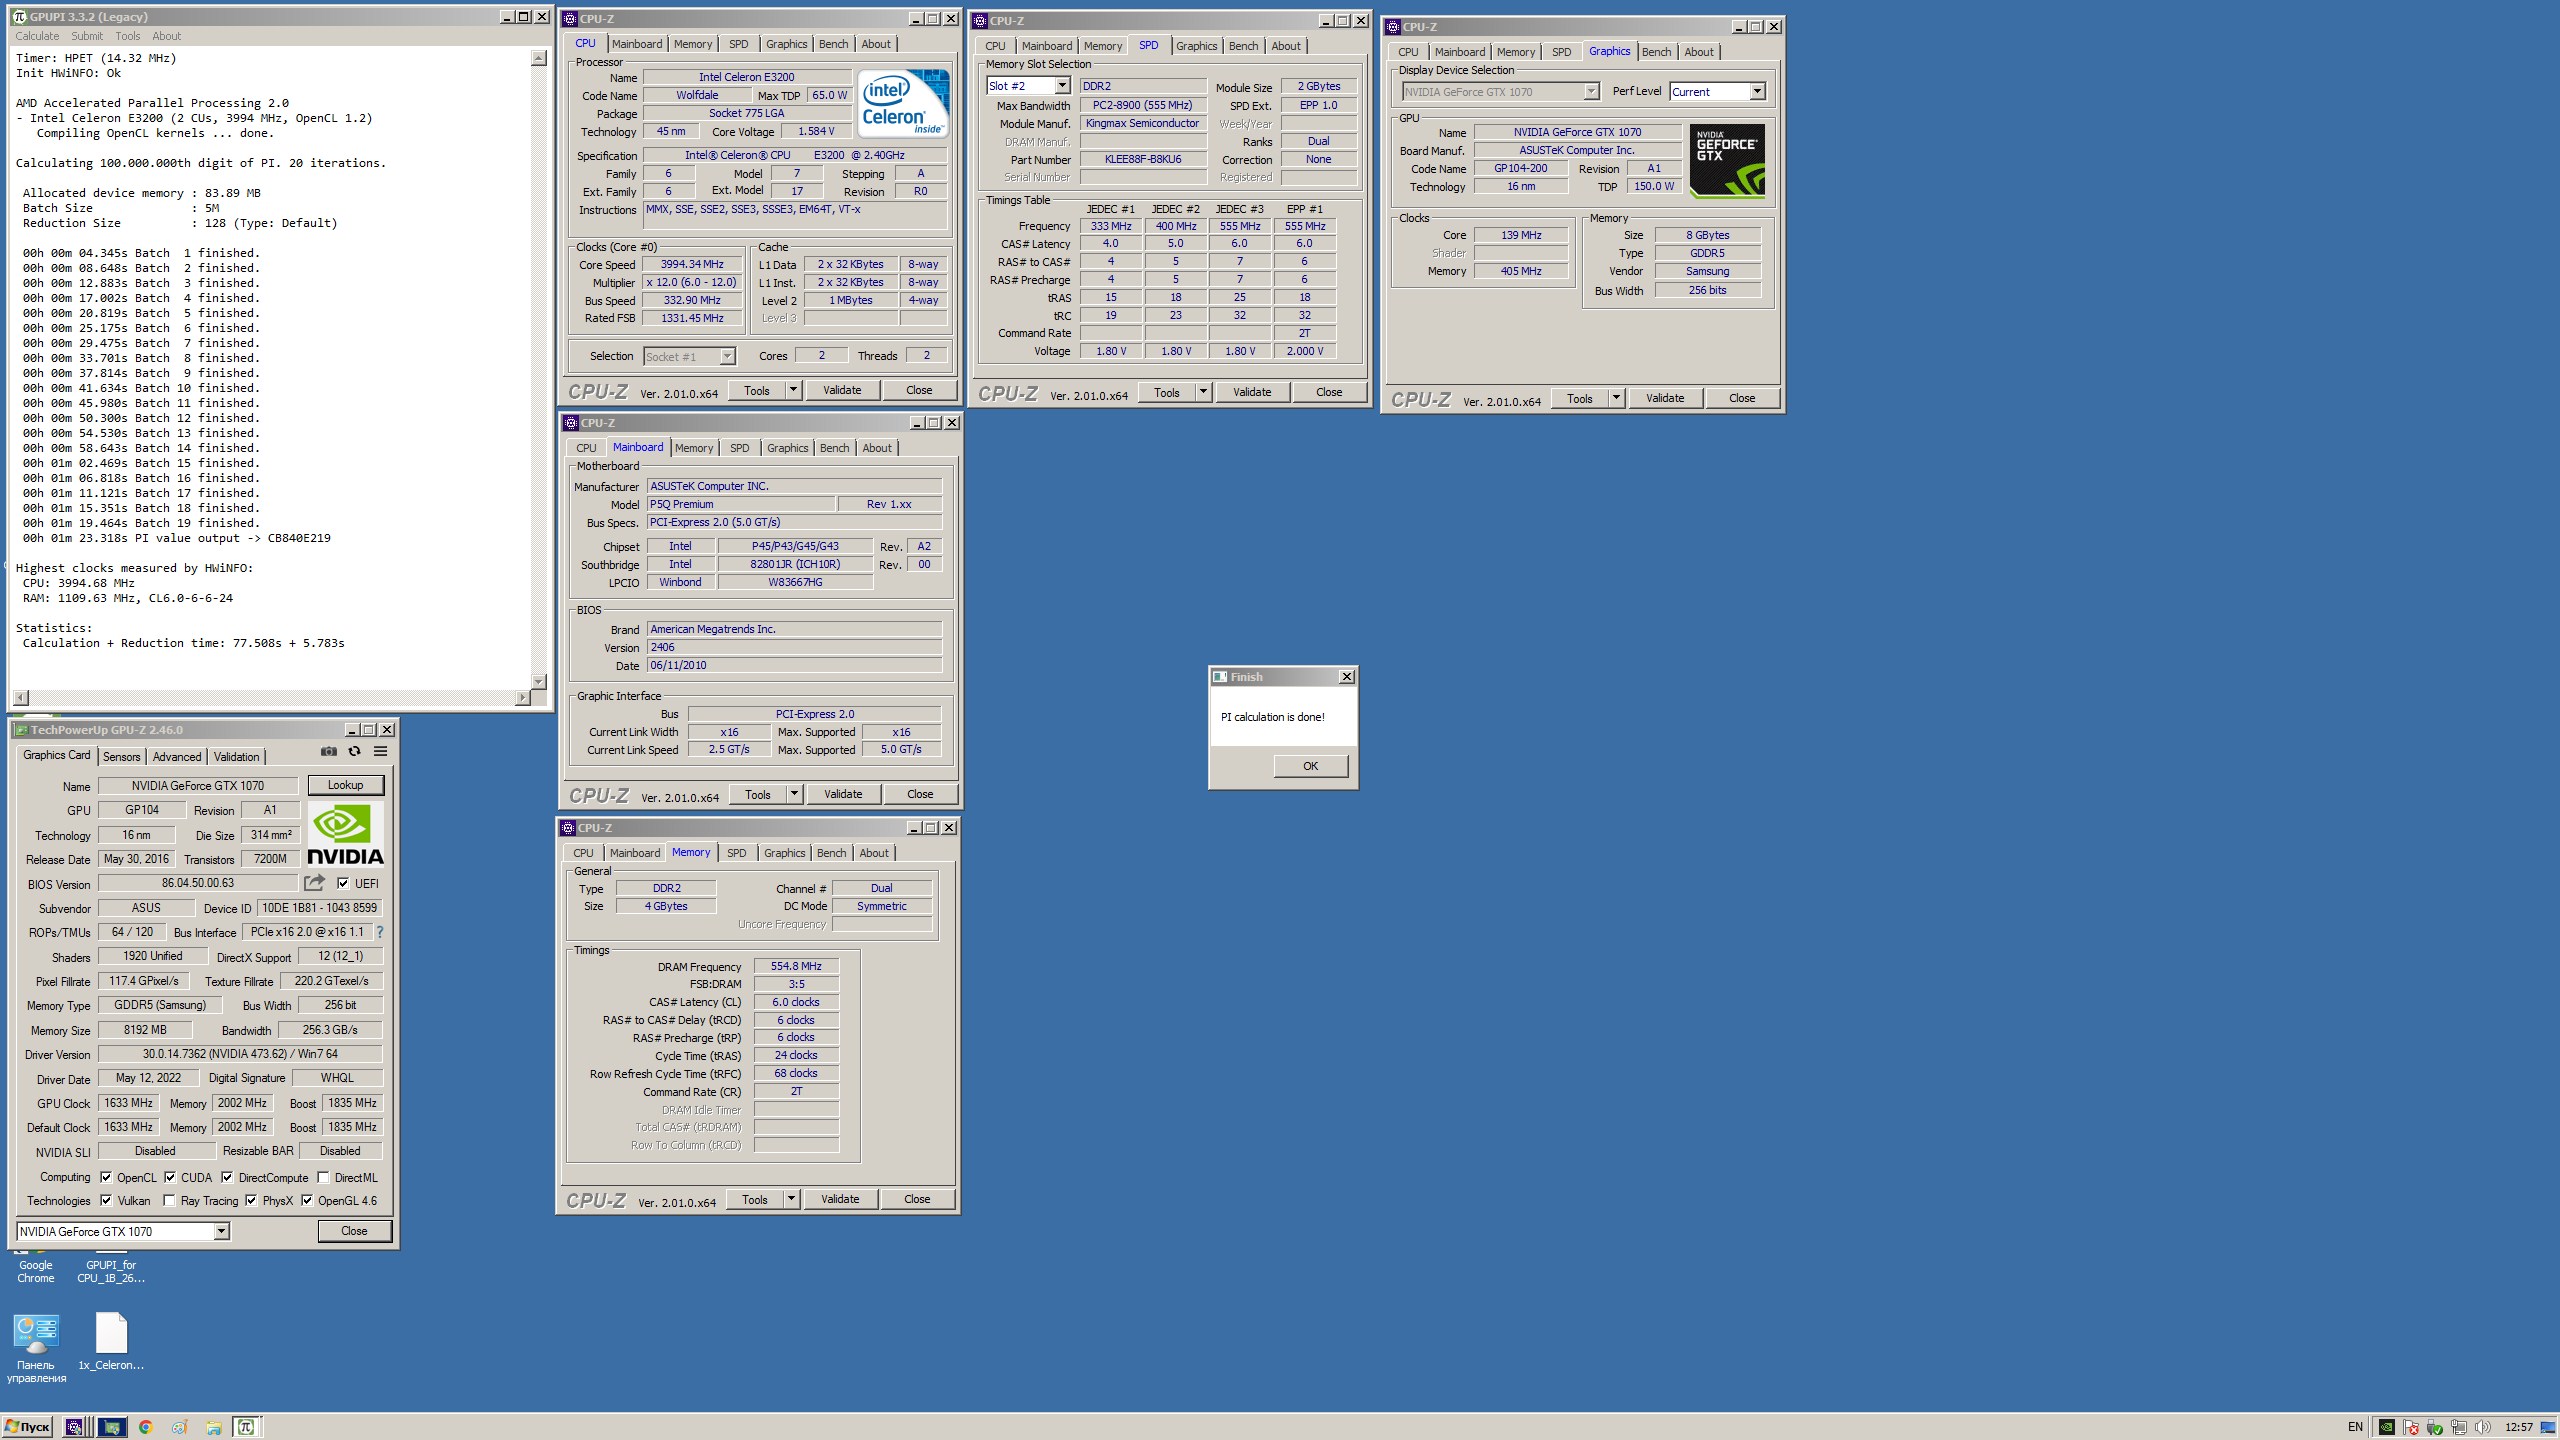2560x1440 pixels.
Task: Switch to the Advanced tab in GPU-Z
Action: coord(177,757)
